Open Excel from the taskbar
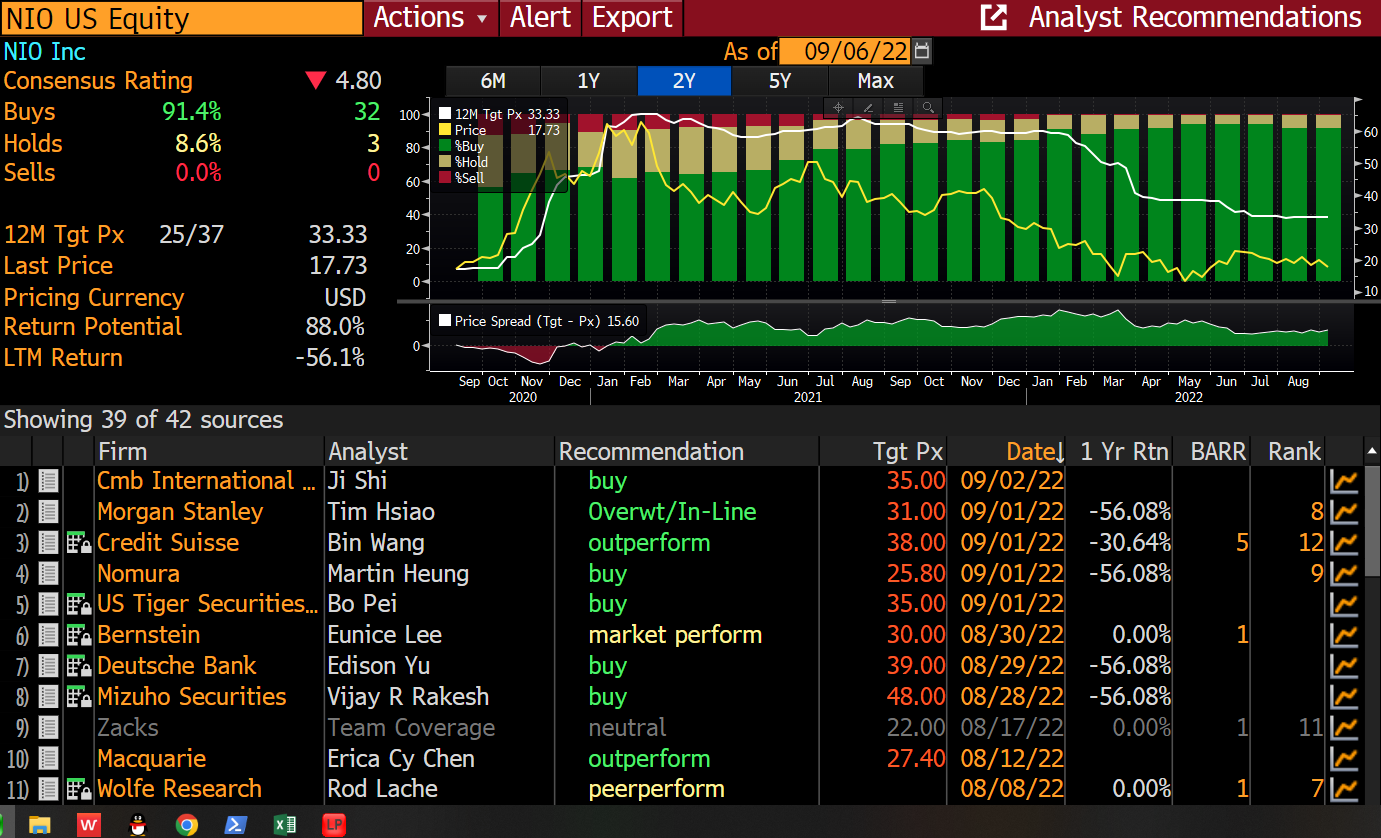Viewport: 1381px width, 838px height. [285, 825]
